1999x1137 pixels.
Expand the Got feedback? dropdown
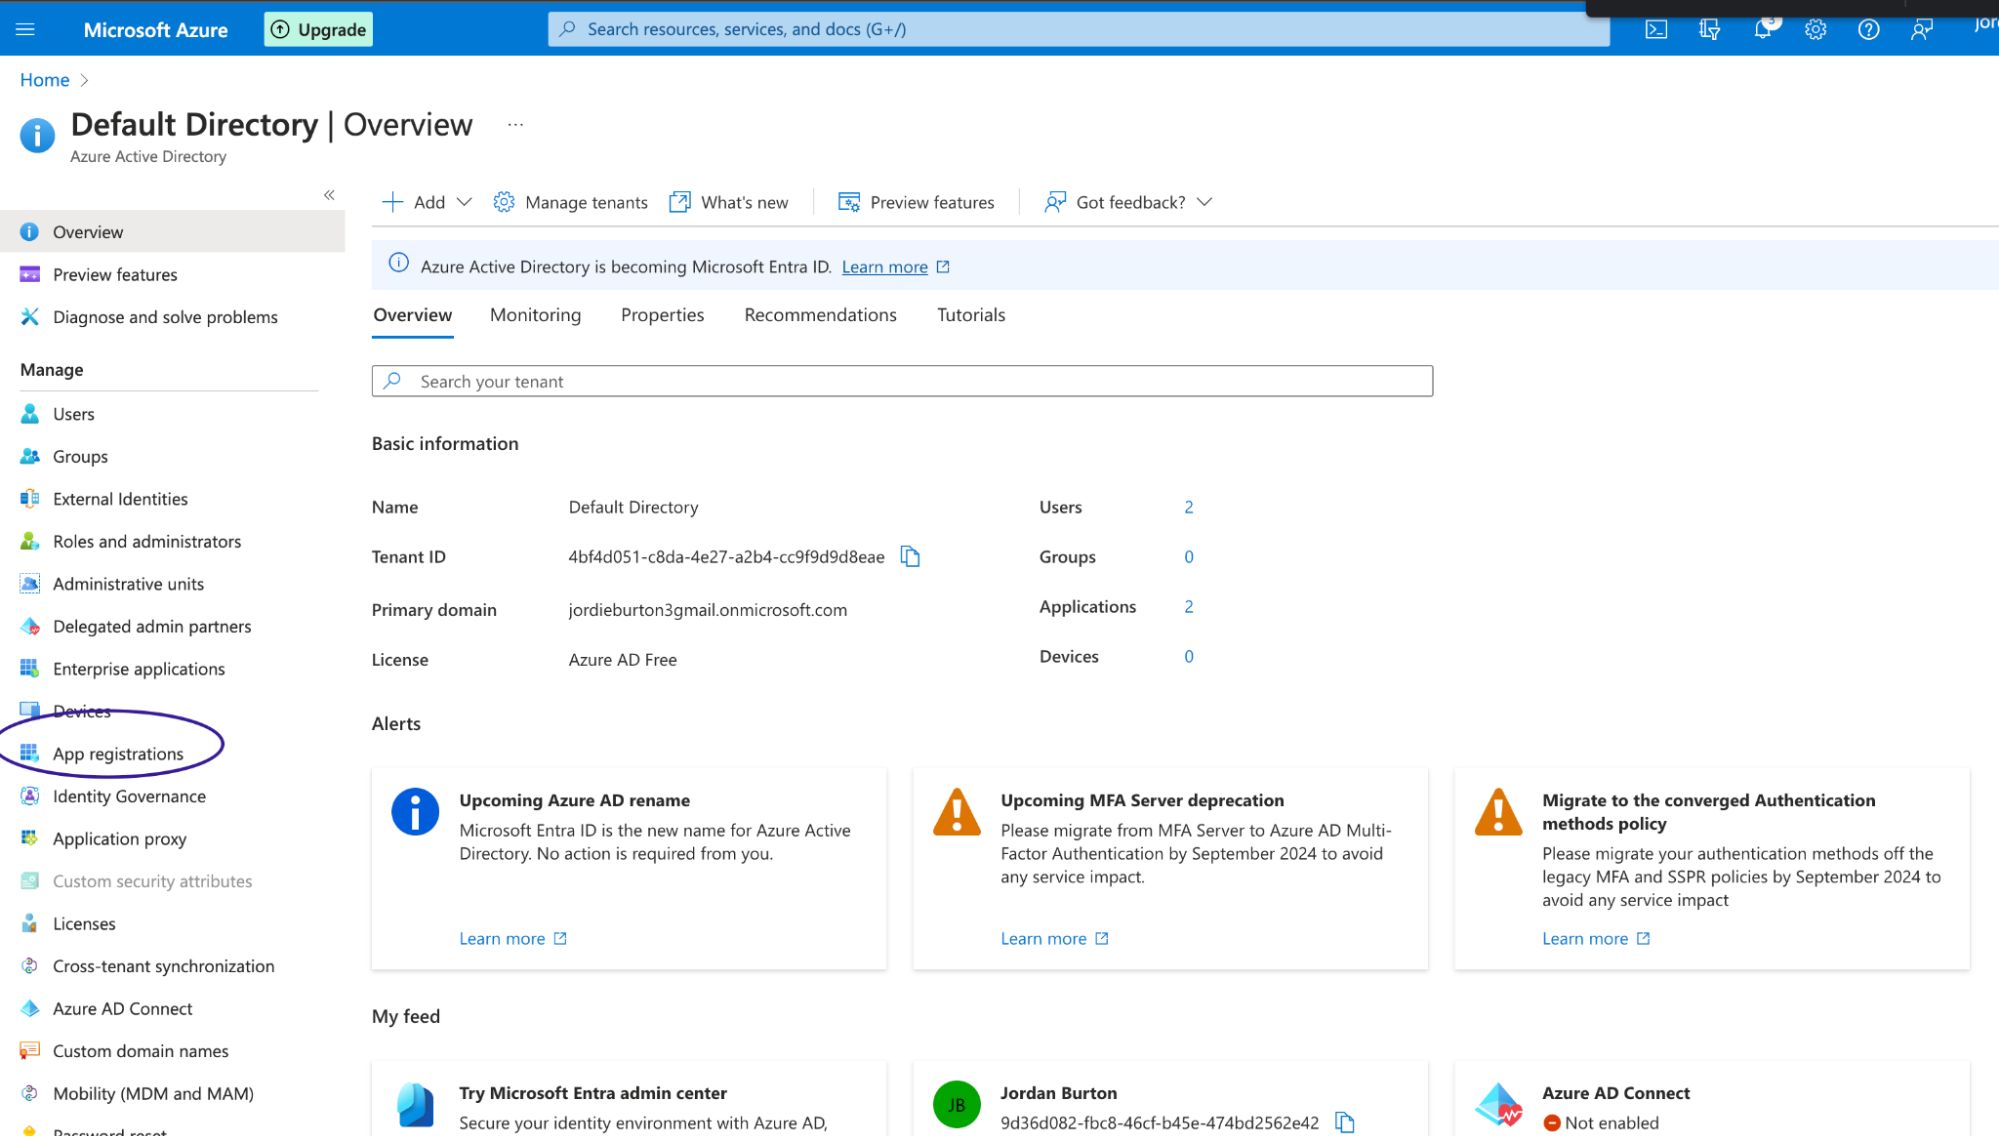click(x=1128, y=202)
